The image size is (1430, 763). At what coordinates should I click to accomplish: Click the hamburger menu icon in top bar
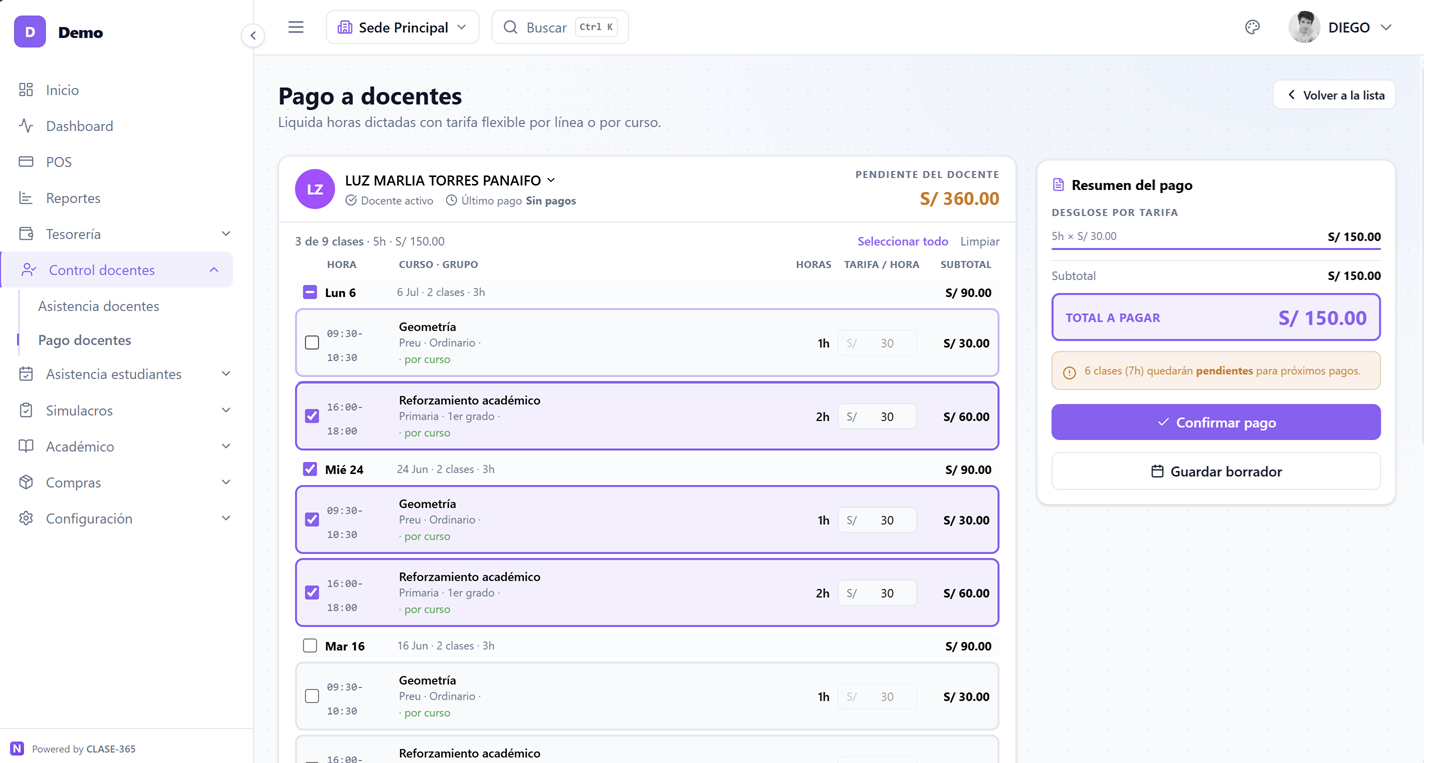[x=296, y=27]
